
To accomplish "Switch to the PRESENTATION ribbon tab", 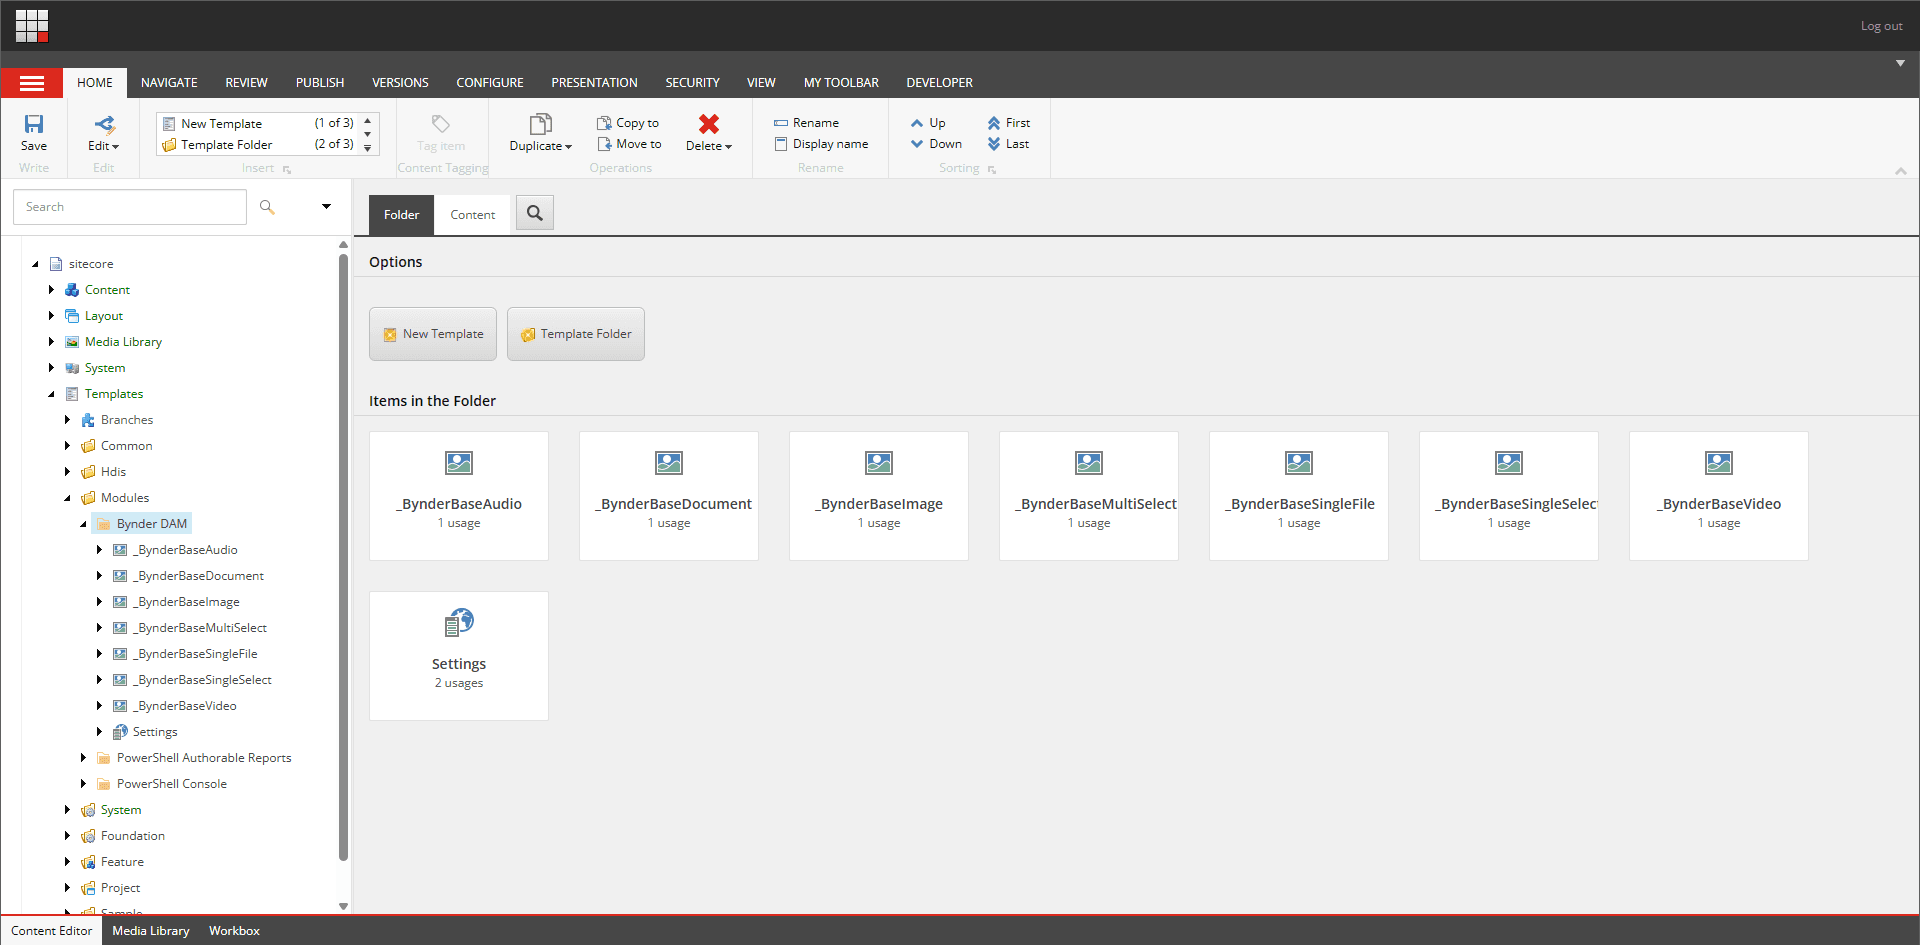I will 594,83.
